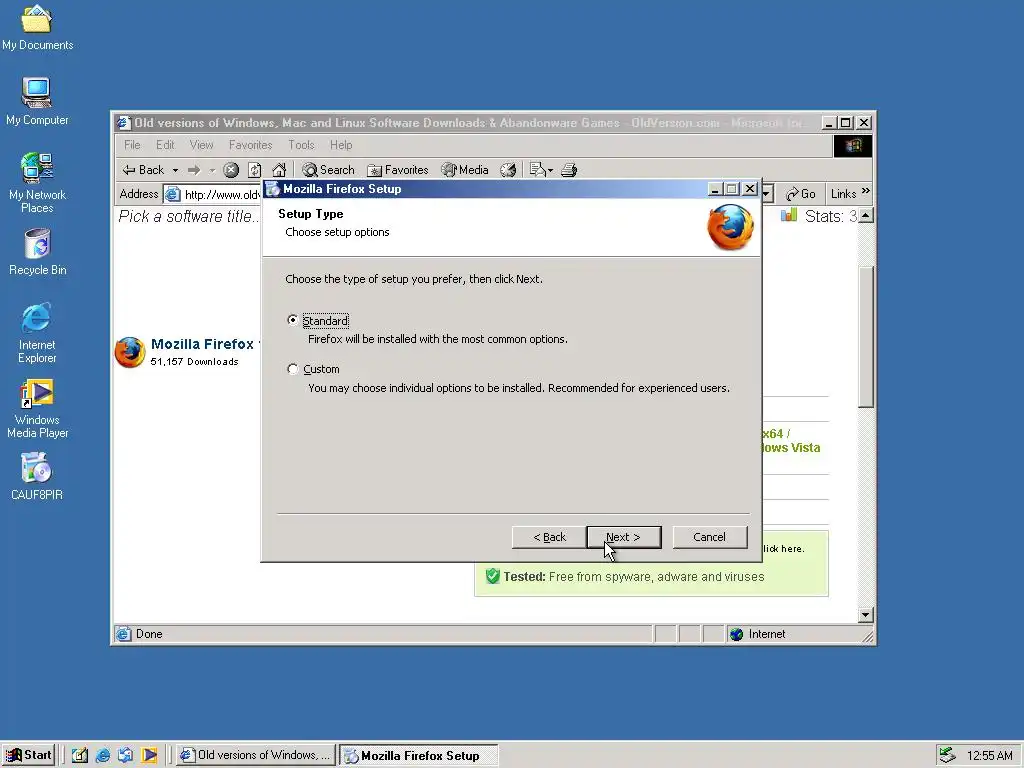Open the File menu in Internet Explorer
Viewport: 1024px width, 768px height.
132,145
